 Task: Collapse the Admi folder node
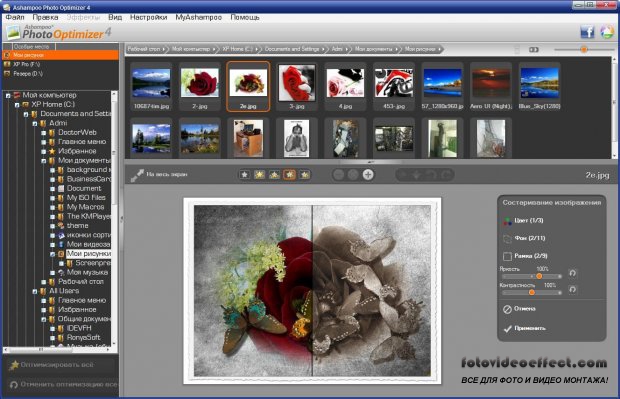35,123
